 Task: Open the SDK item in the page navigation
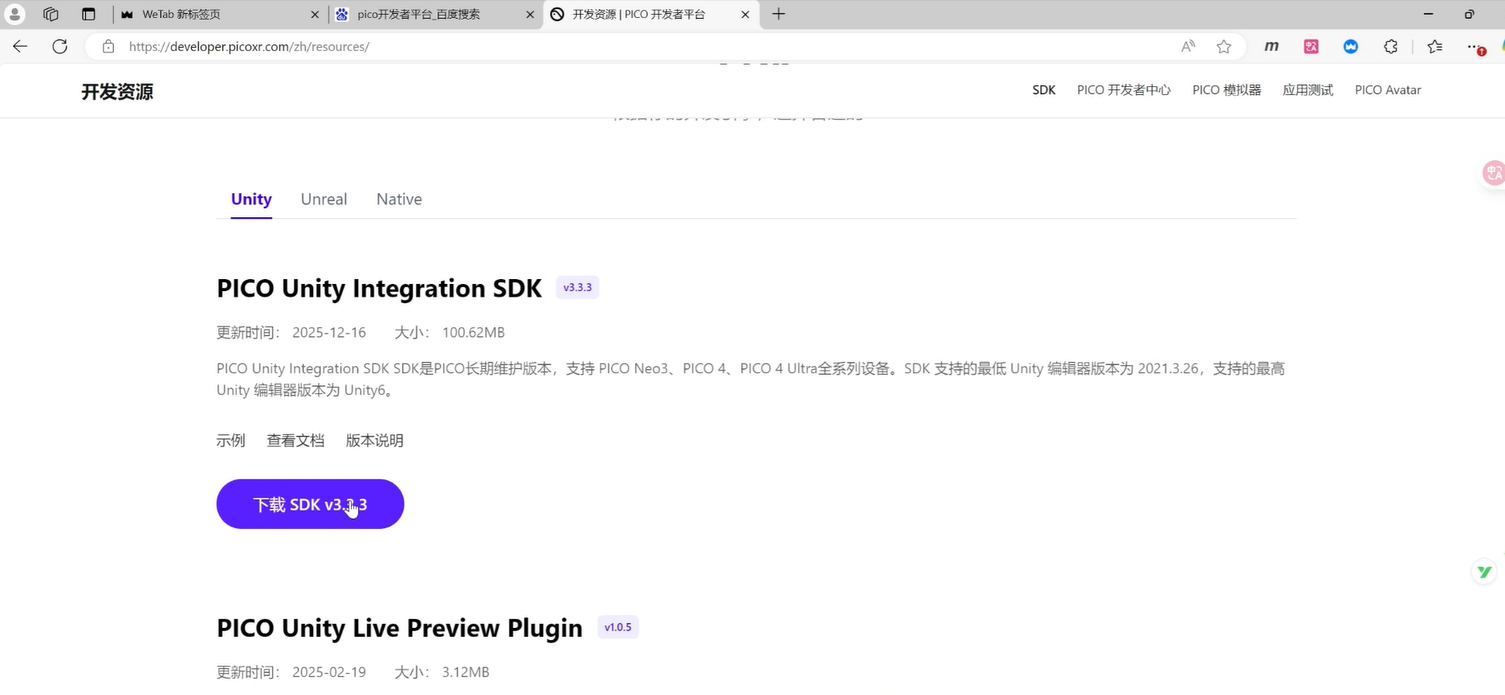coord(1044,90)
